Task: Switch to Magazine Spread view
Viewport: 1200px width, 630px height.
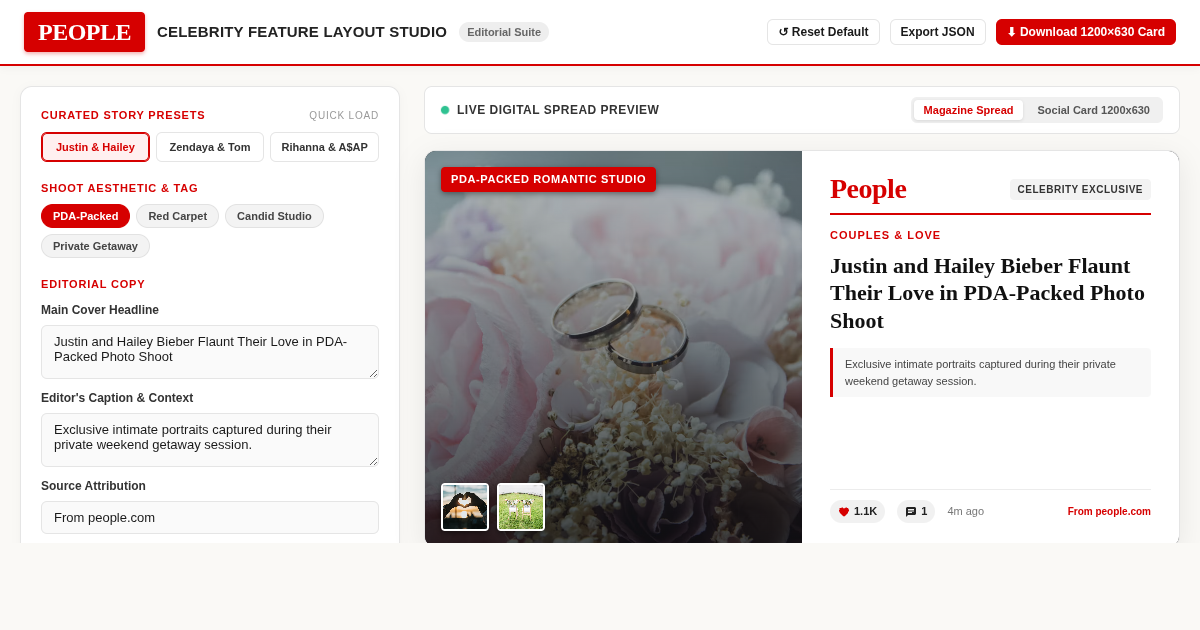Action: coord(968,110)
